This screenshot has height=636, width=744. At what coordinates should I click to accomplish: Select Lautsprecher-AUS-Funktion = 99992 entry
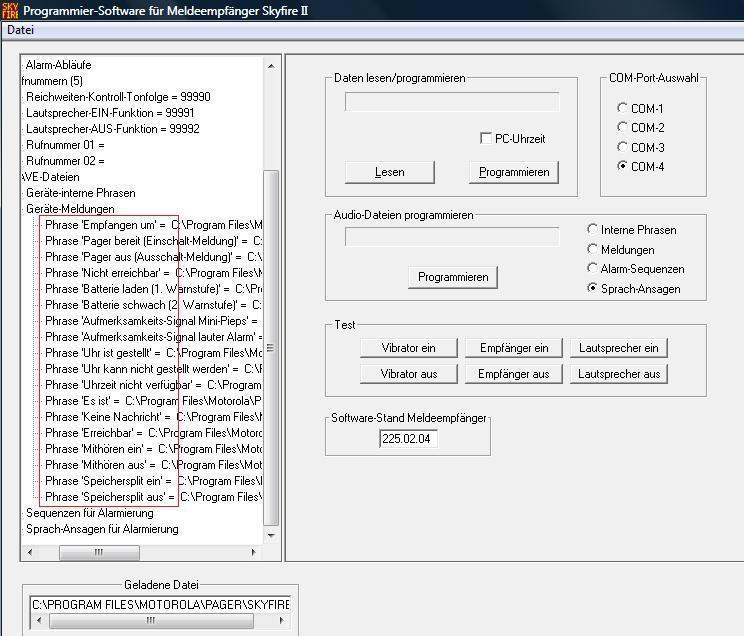coord(112,129)
